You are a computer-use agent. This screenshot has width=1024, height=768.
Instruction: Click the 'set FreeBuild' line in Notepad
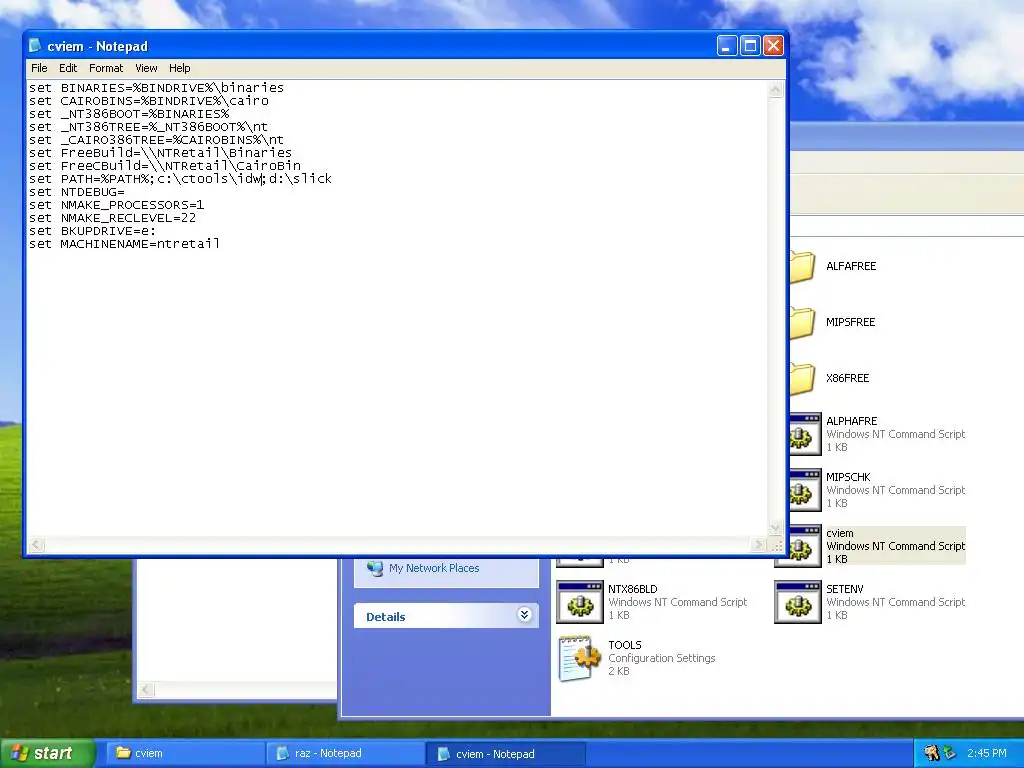pos(160,153)
